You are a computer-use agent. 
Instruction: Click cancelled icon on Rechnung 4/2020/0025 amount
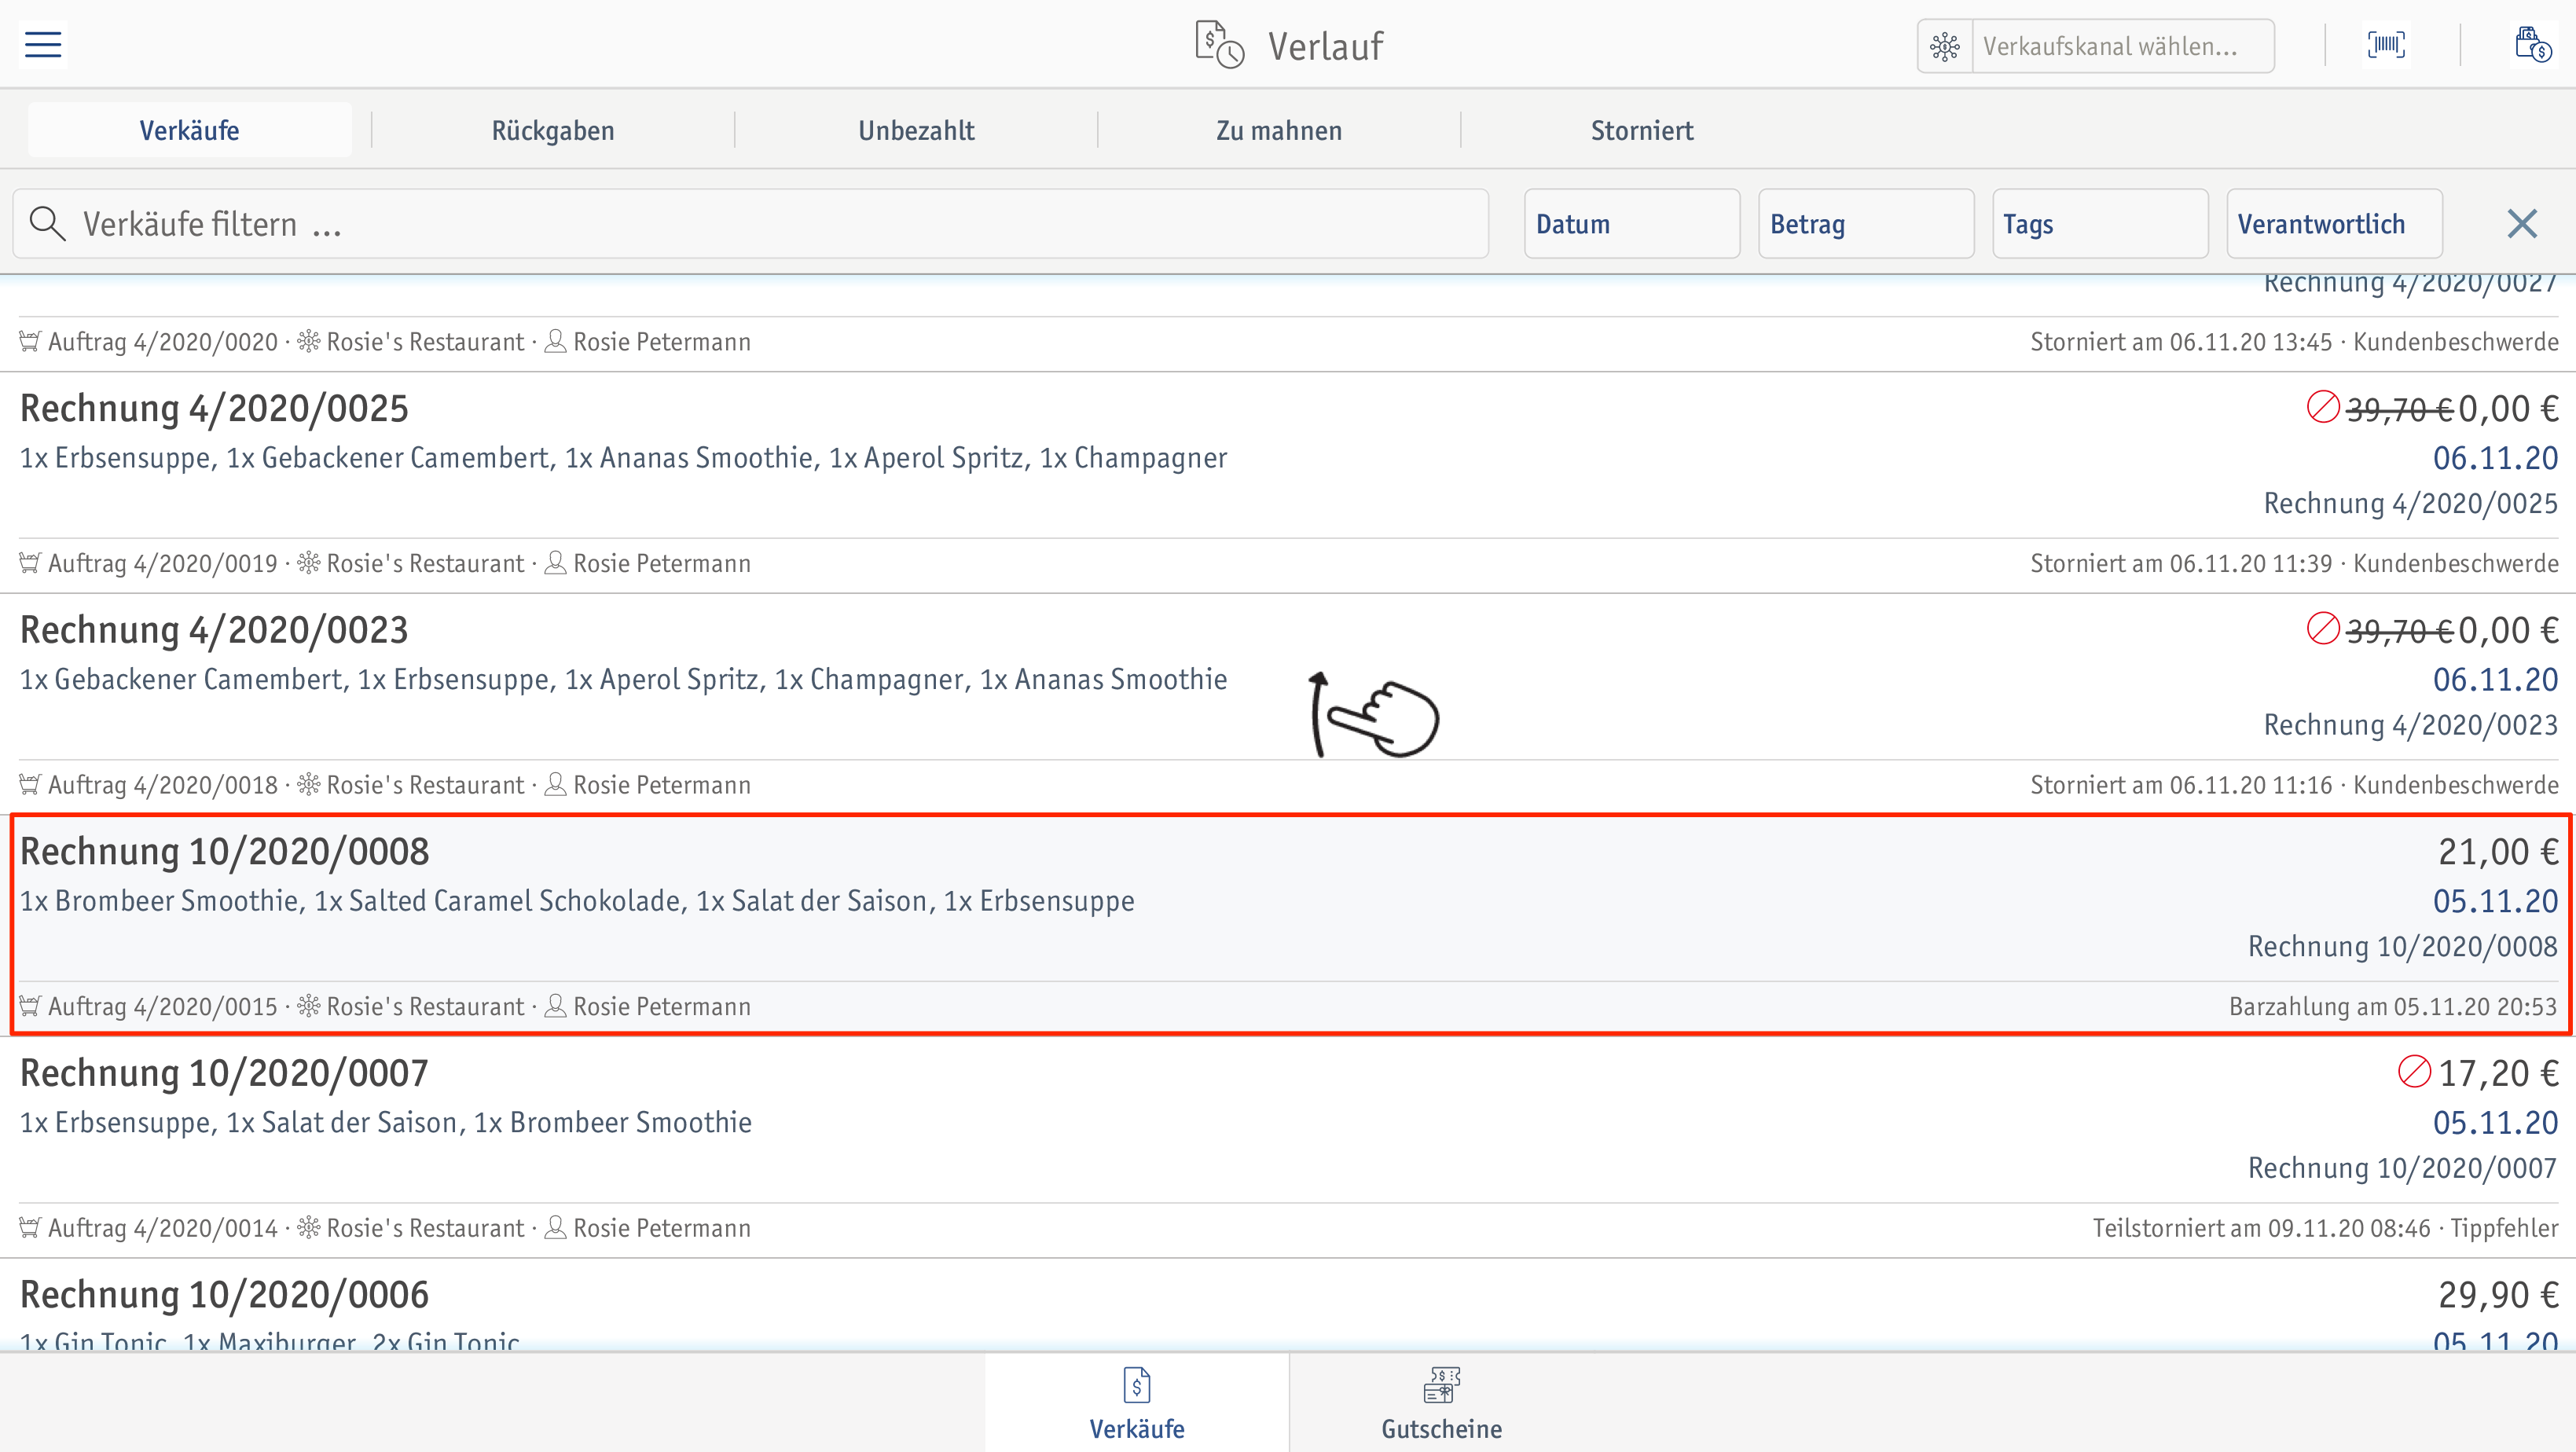(2322, 407)
